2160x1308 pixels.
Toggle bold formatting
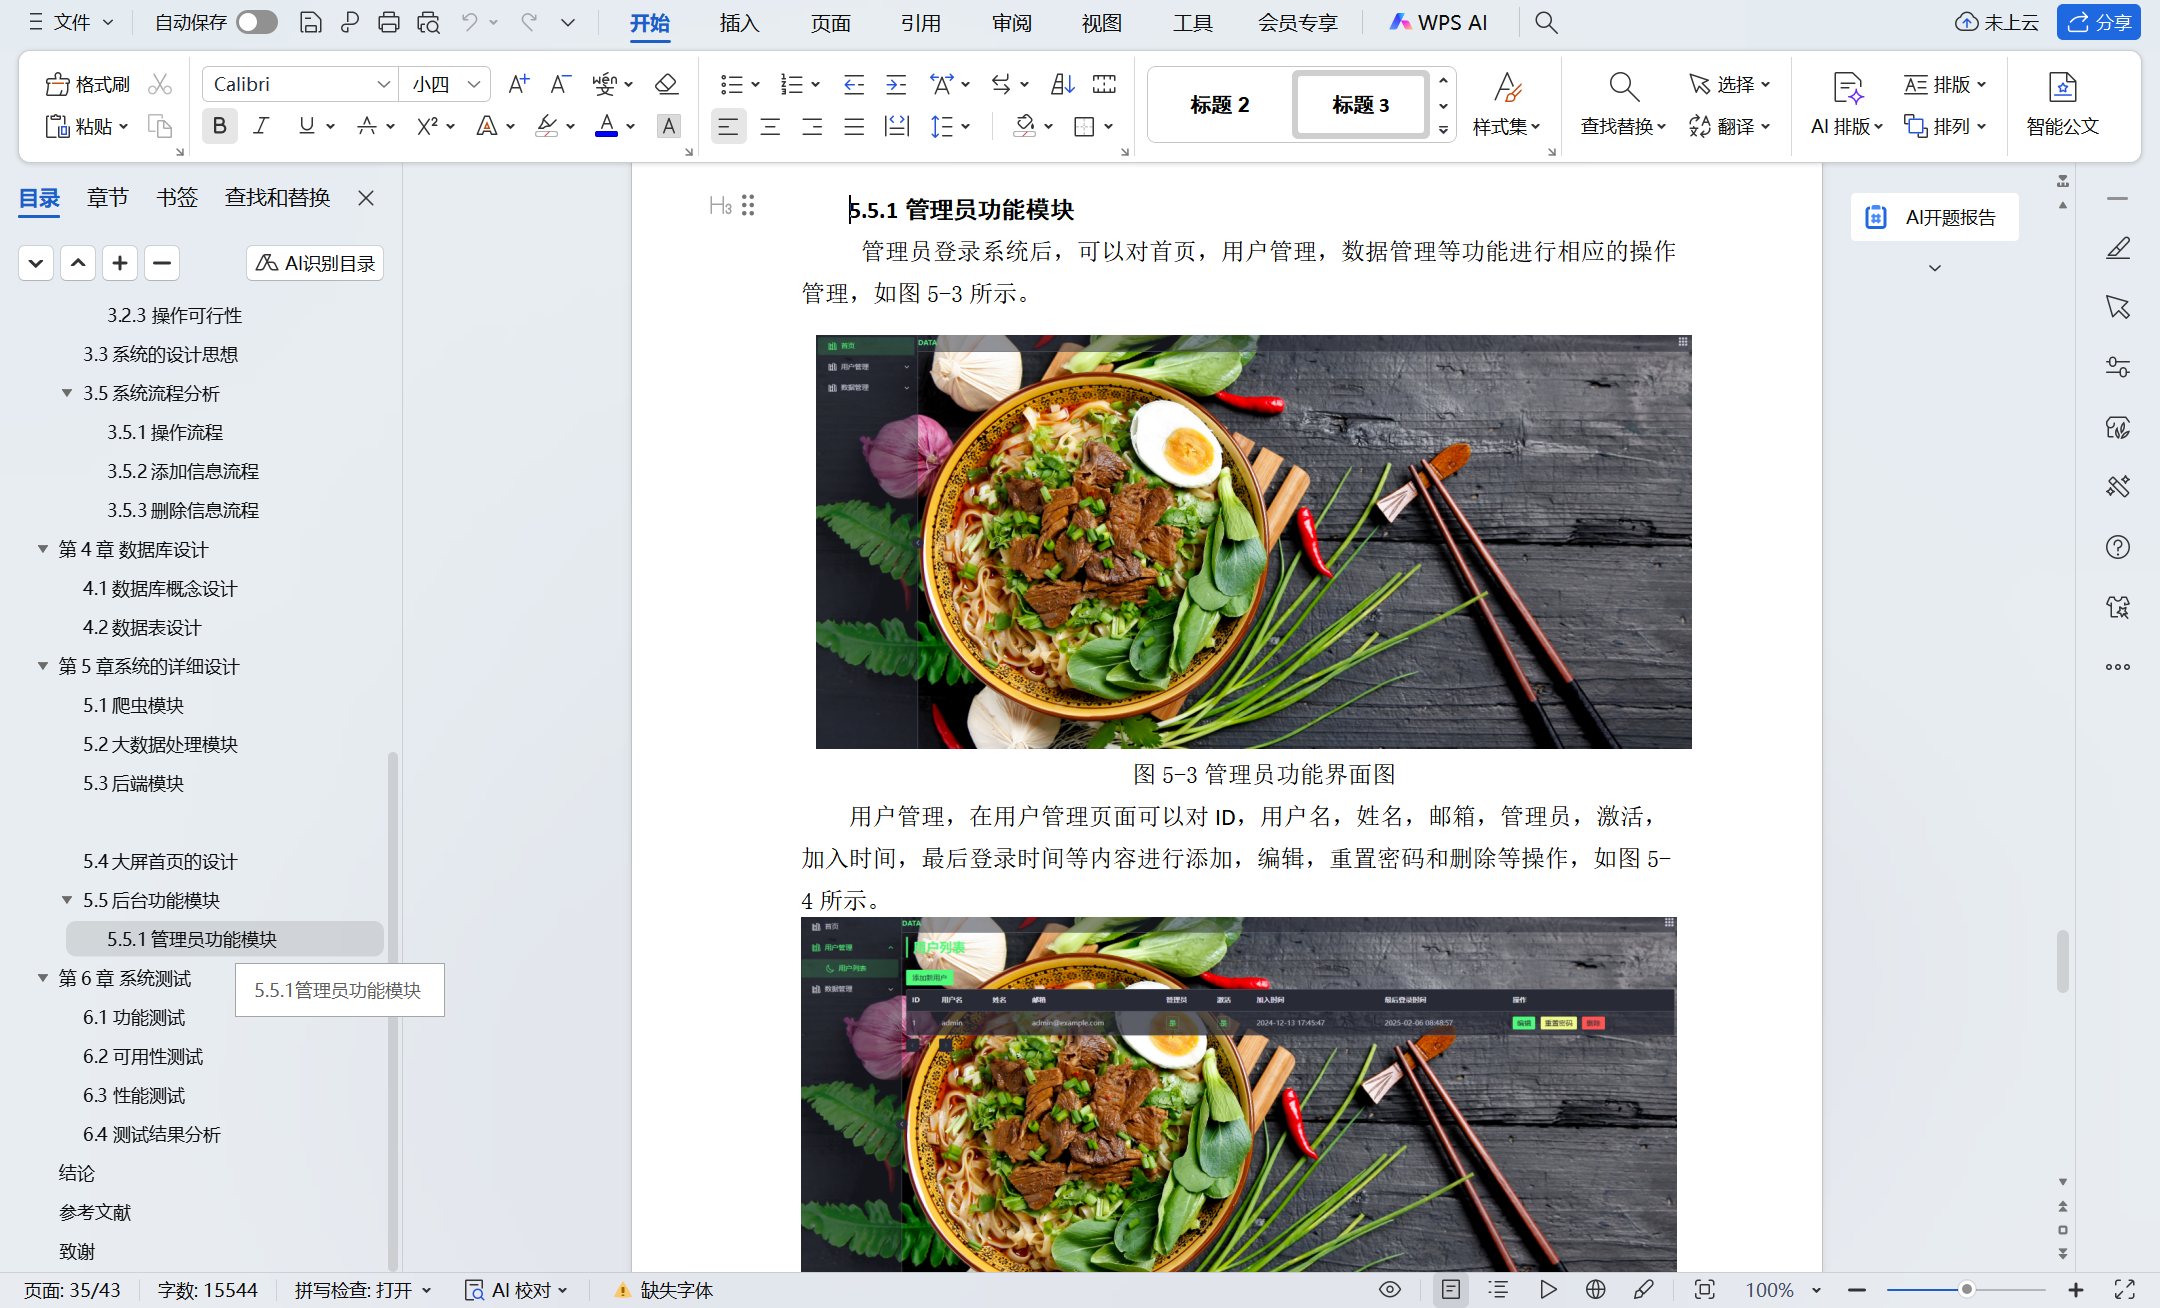tap(220, 126)
